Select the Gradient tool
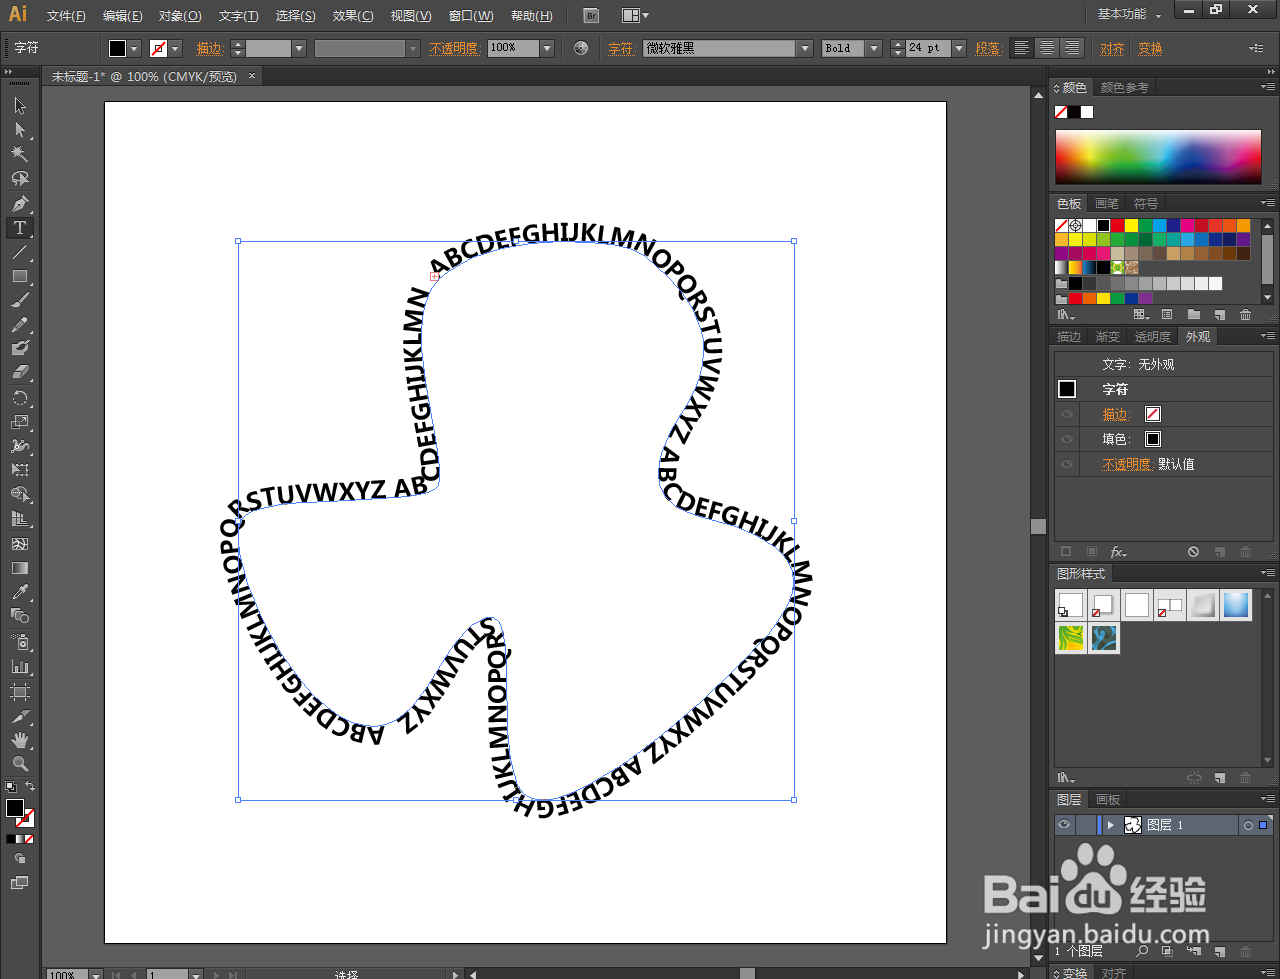Screen dimensions: 1280x979 tap(20, 568)
